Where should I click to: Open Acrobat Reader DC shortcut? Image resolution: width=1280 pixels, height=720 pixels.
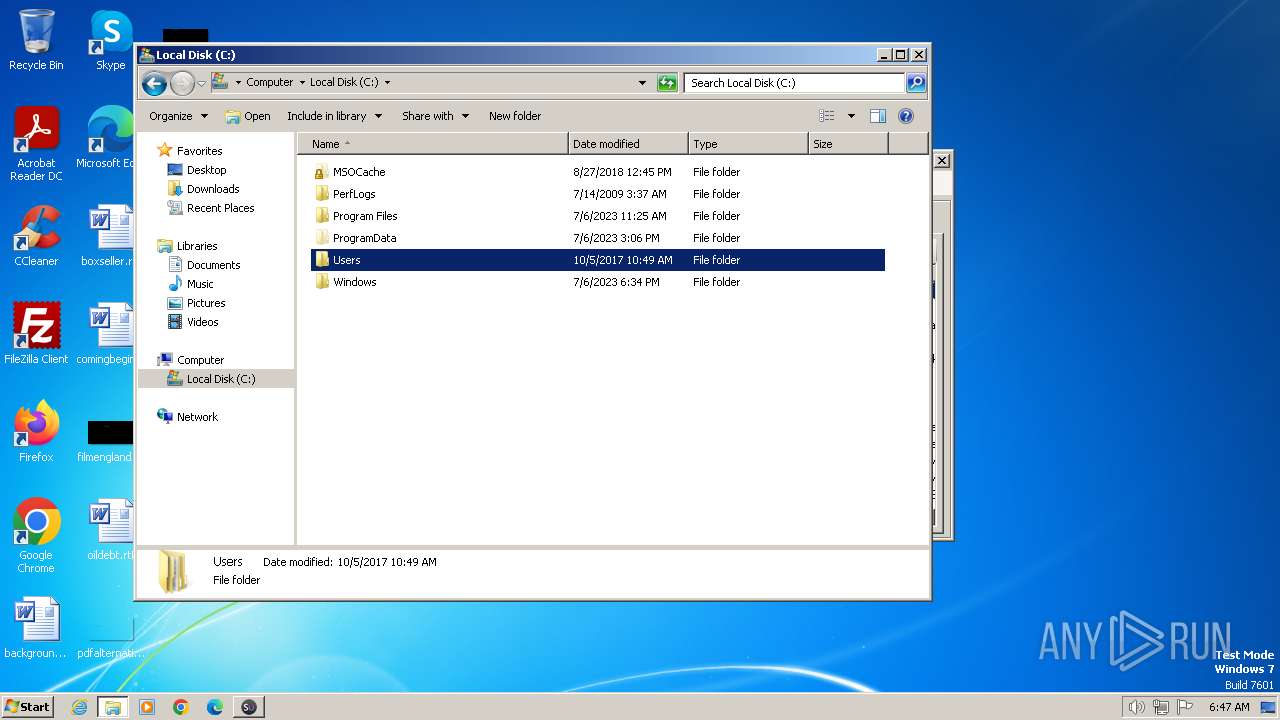[36, 145]
